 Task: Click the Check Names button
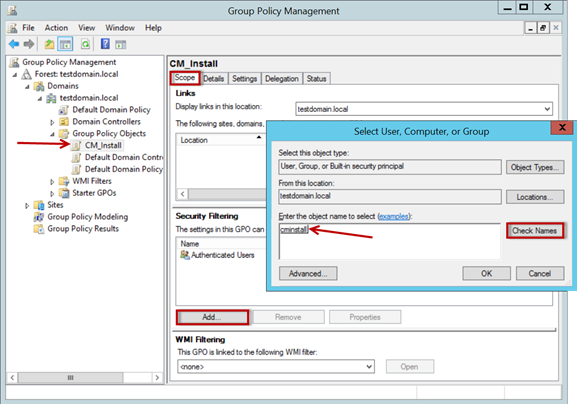535,231
